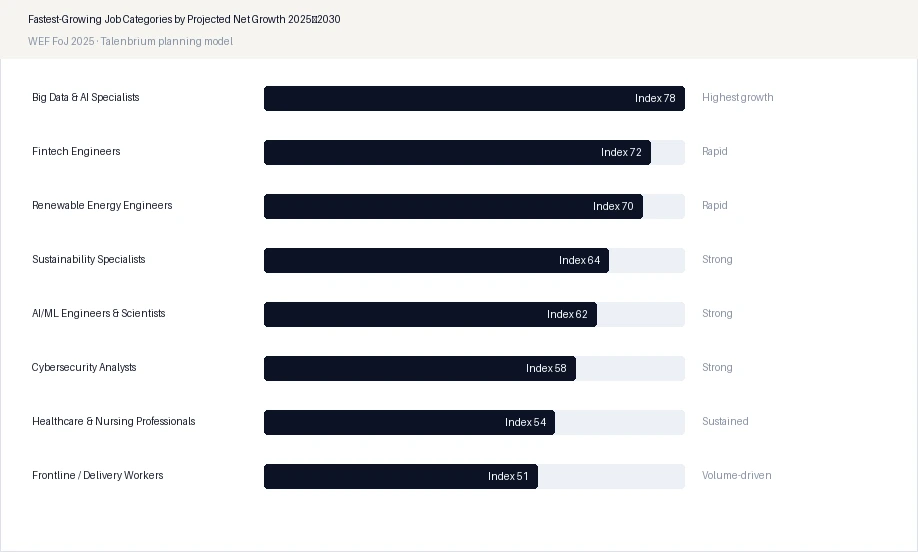Click 'Strong' beside AI/ML Engineers & Scientists
Image resolution: width=918 pixels, height=552 pixels.
717,313
